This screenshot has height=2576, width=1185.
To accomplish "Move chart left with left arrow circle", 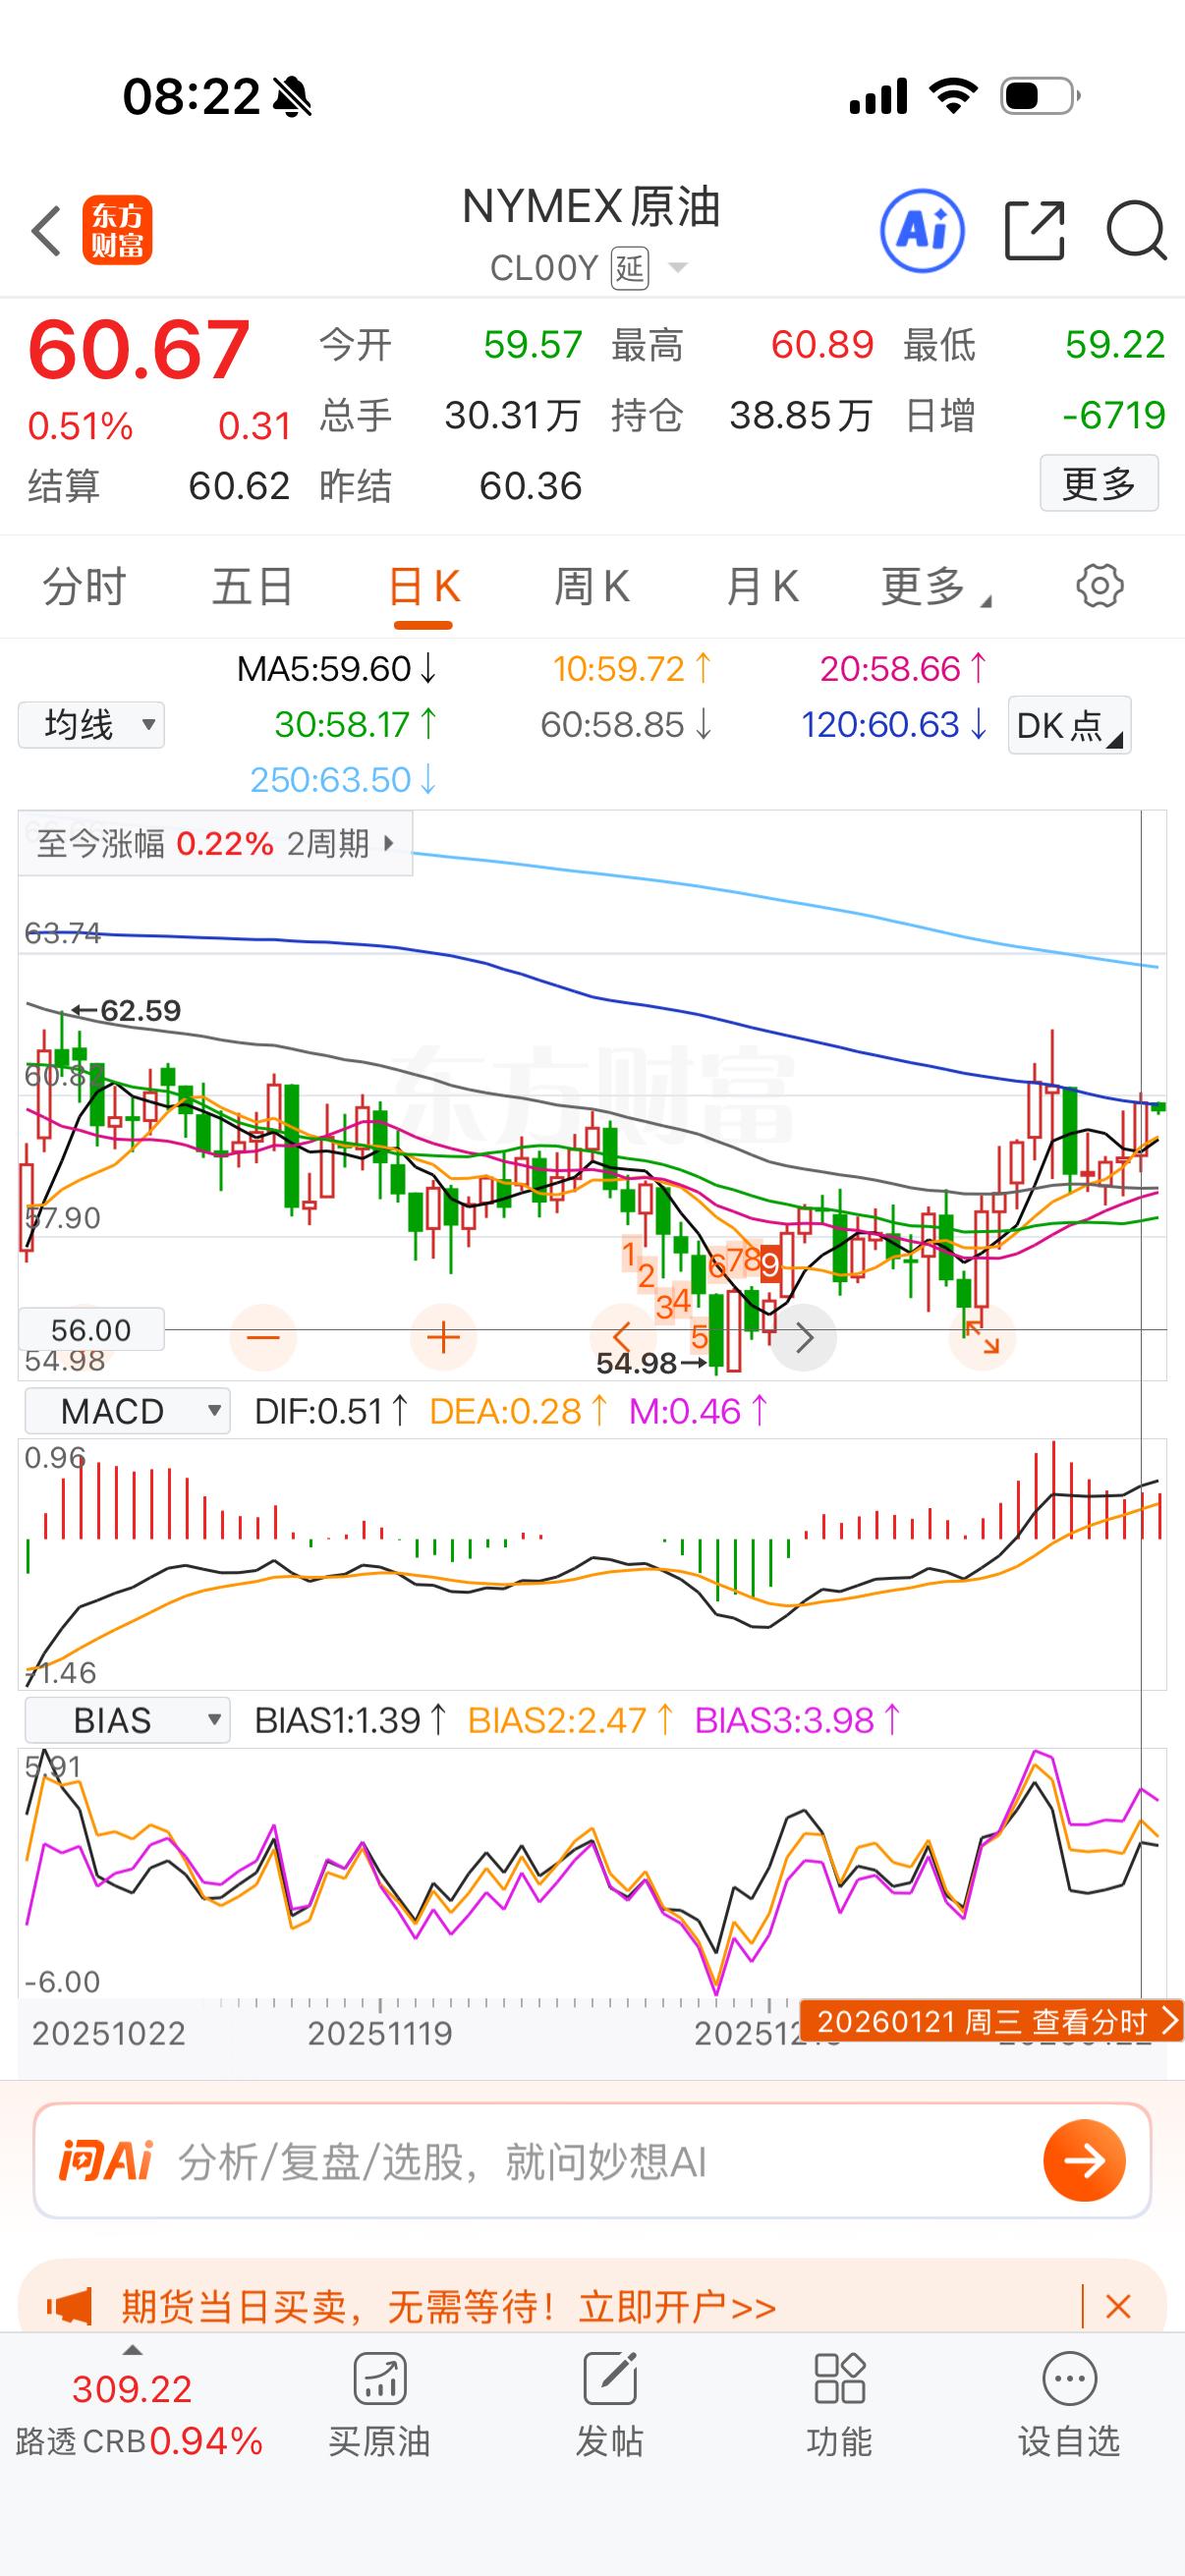I will 623,1337.
